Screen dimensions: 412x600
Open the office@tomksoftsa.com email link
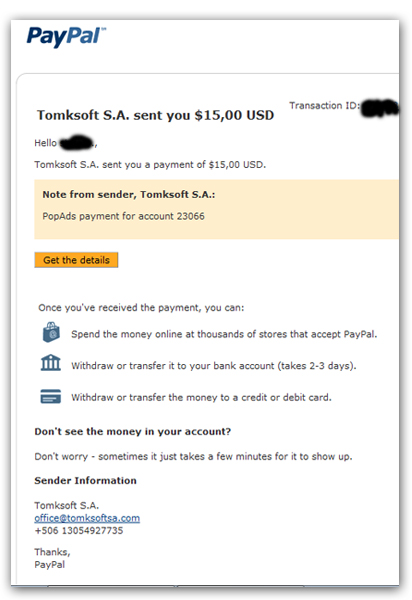coord(87,518)
